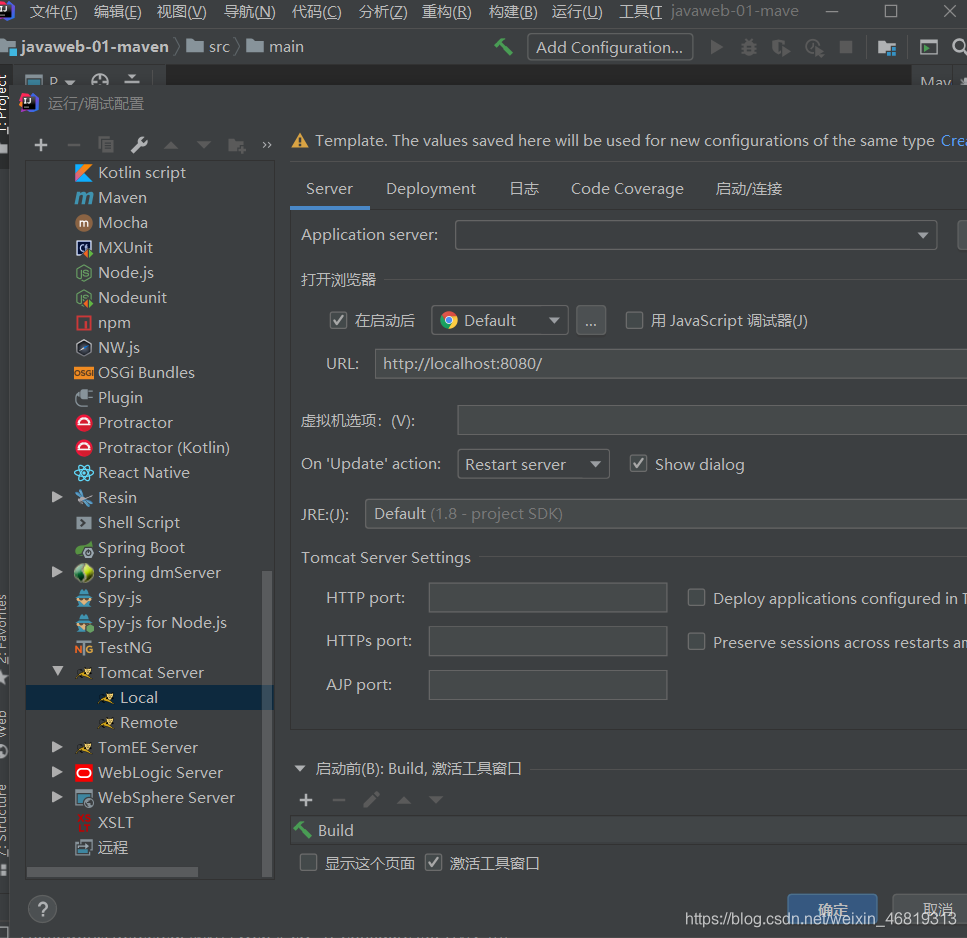Screen dimensions: 967x938
Task: Click the copy configuration icon
Action: (106, 145)
